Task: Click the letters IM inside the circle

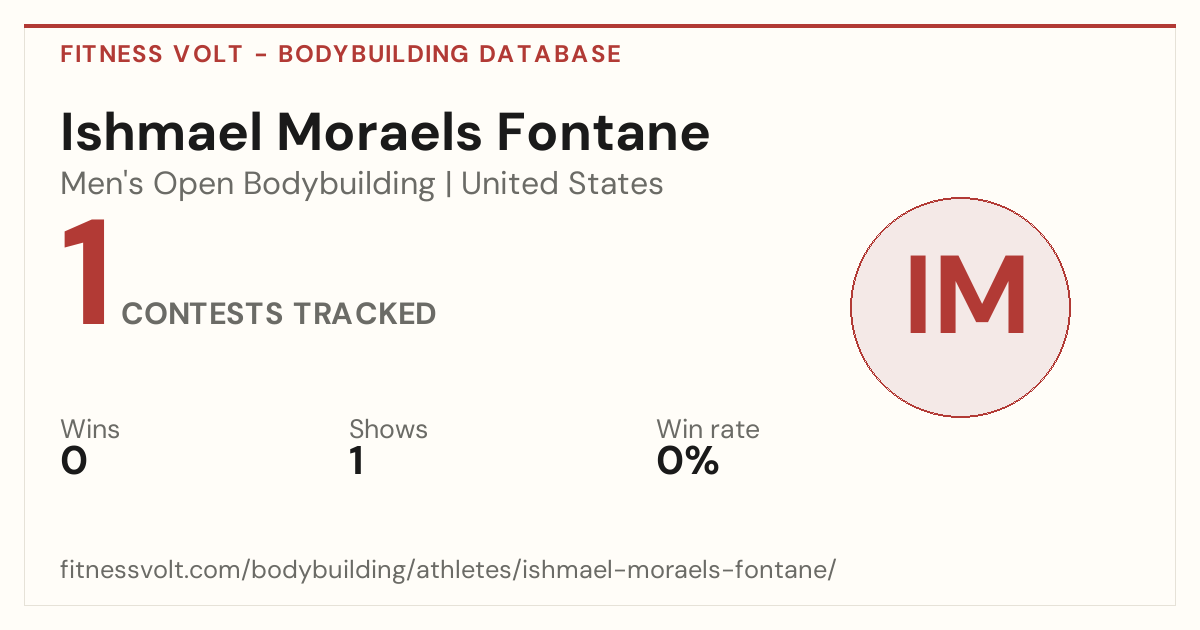Action: pyautogui.click(x=966, y=296)
